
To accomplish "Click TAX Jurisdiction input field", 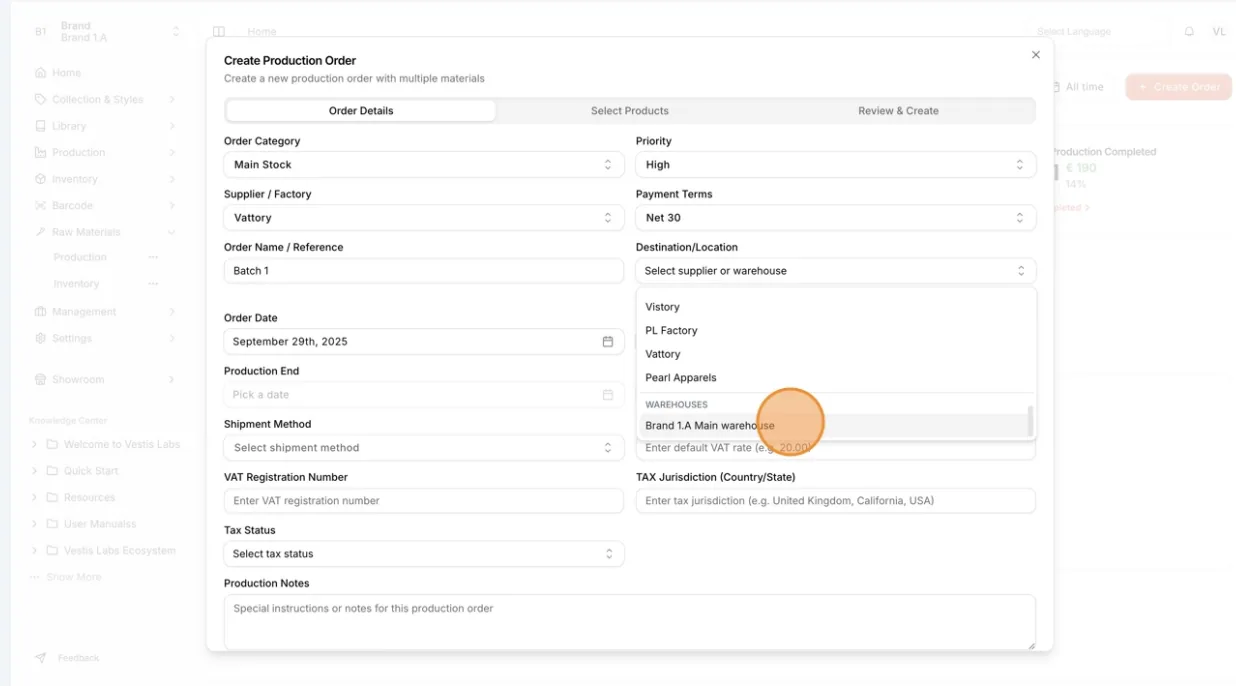I will click(836, 501).
